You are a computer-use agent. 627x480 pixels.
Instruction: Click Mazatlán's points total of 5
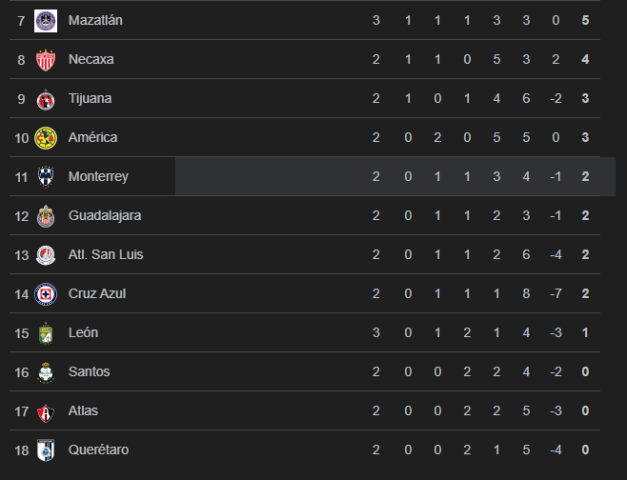click(585, 20)
